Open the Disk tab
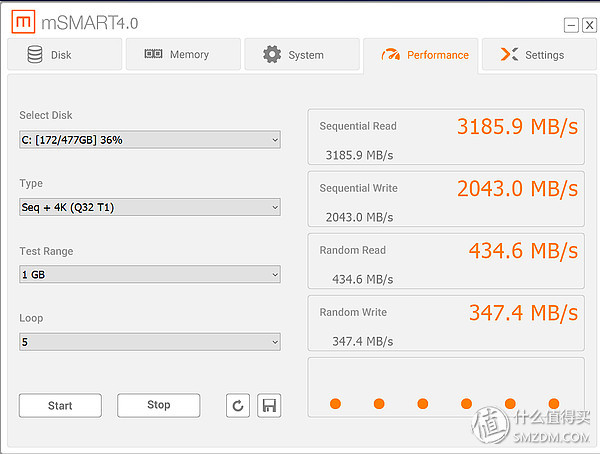The width and height of the screenshot is (600, 454). [x=65, y=54]
